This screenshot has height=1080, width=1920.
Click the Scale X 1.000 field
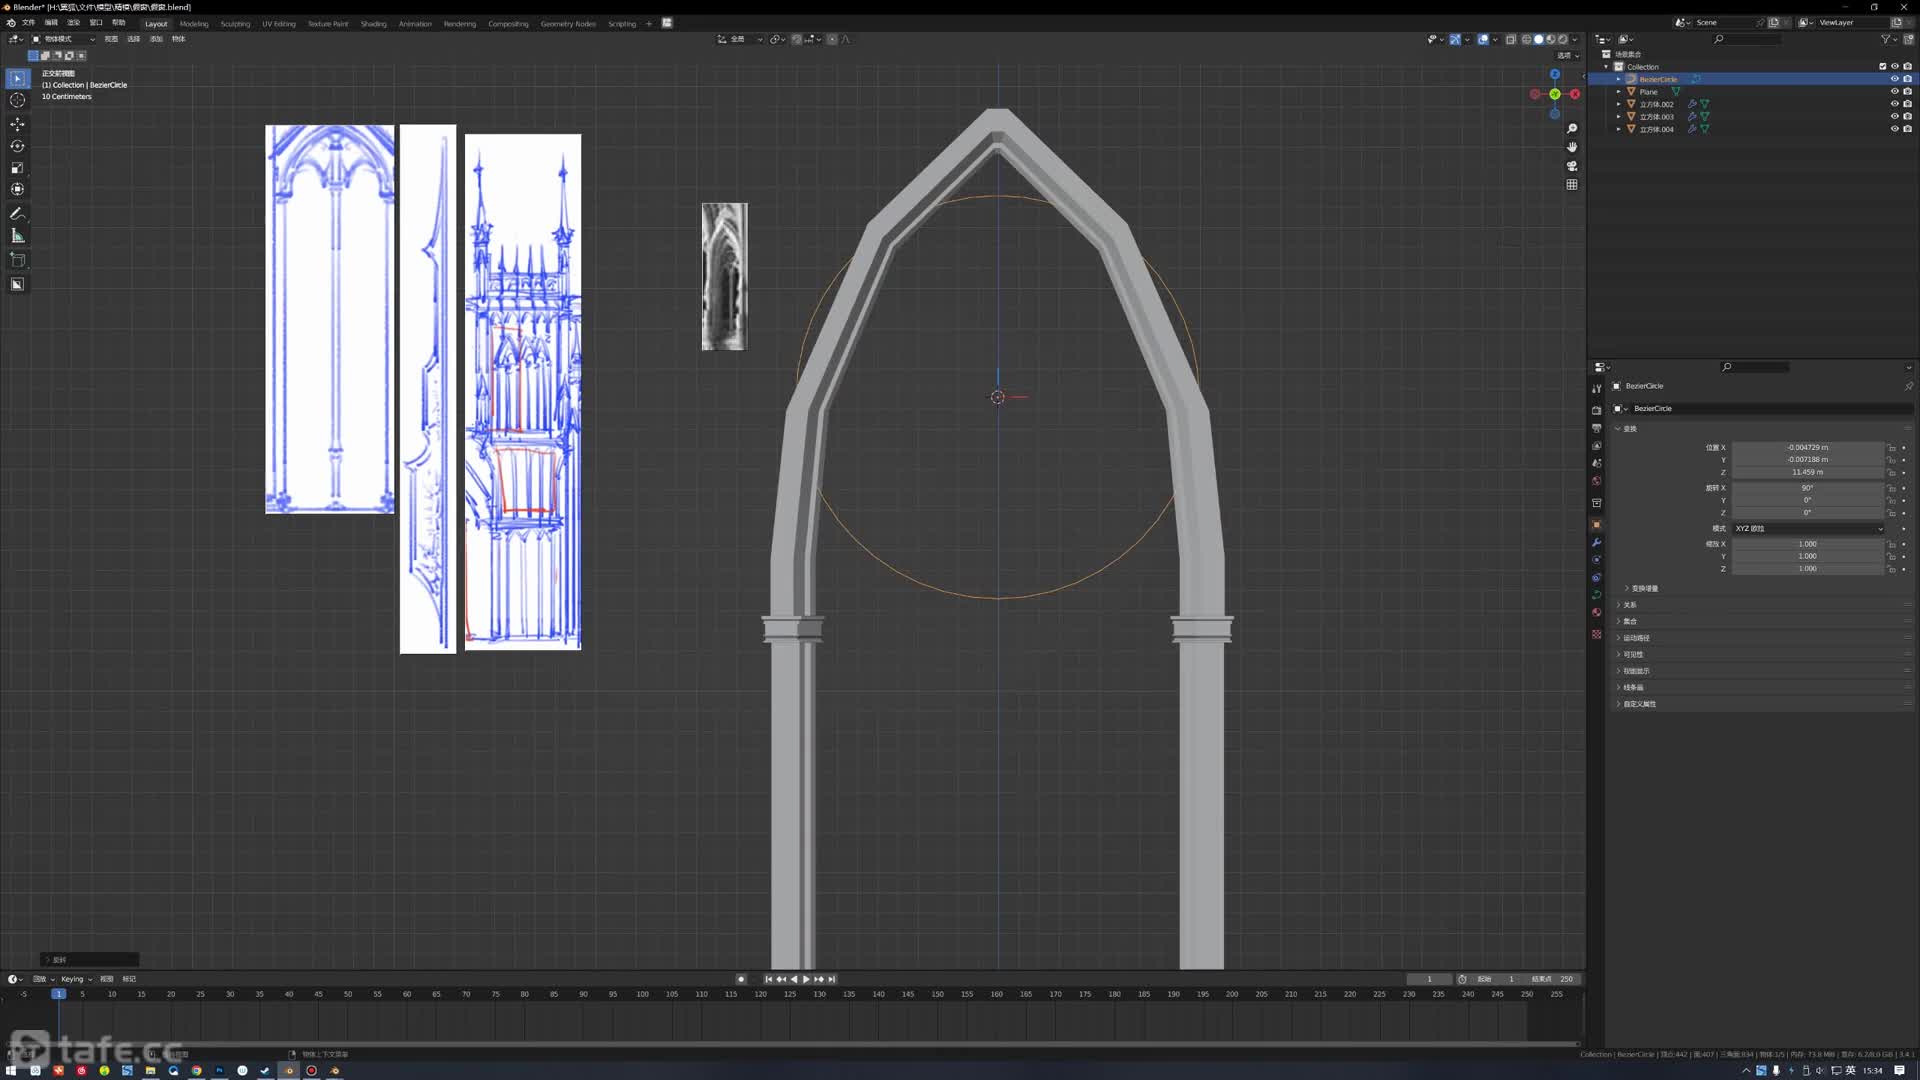[x=1808, y=544]
